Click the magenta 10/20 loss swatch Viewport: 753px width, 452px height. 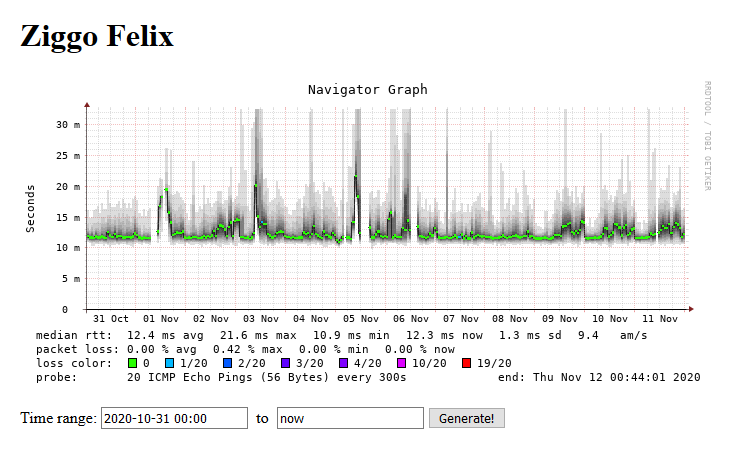coord(401,363)
